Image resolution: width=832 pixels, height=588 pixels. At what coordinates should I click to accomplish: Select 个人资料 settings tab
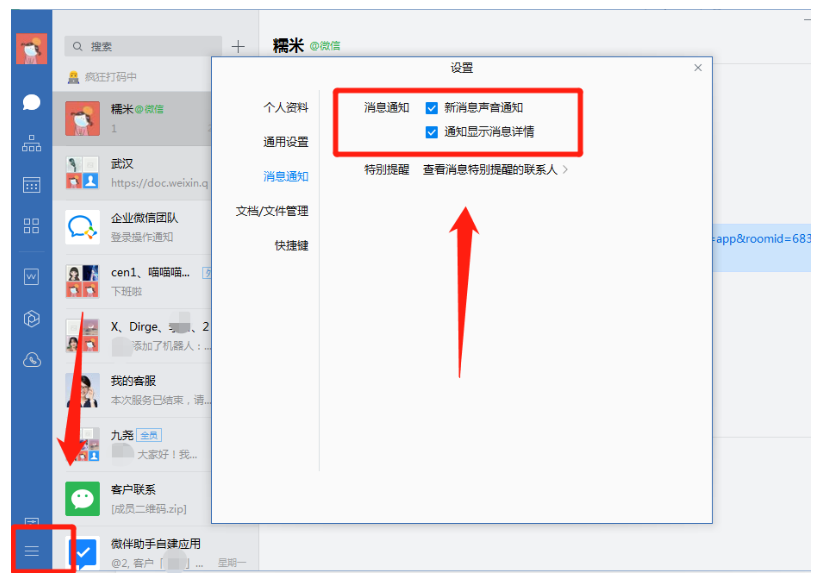pyautogui.click(x=286, y=108)
